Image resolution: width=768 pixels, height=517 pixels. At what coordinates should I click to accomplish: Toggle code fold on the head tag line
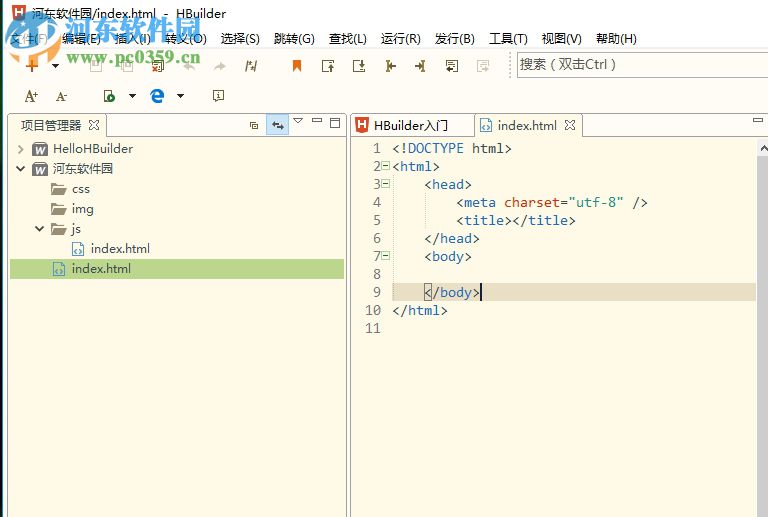tap(385, 184)
